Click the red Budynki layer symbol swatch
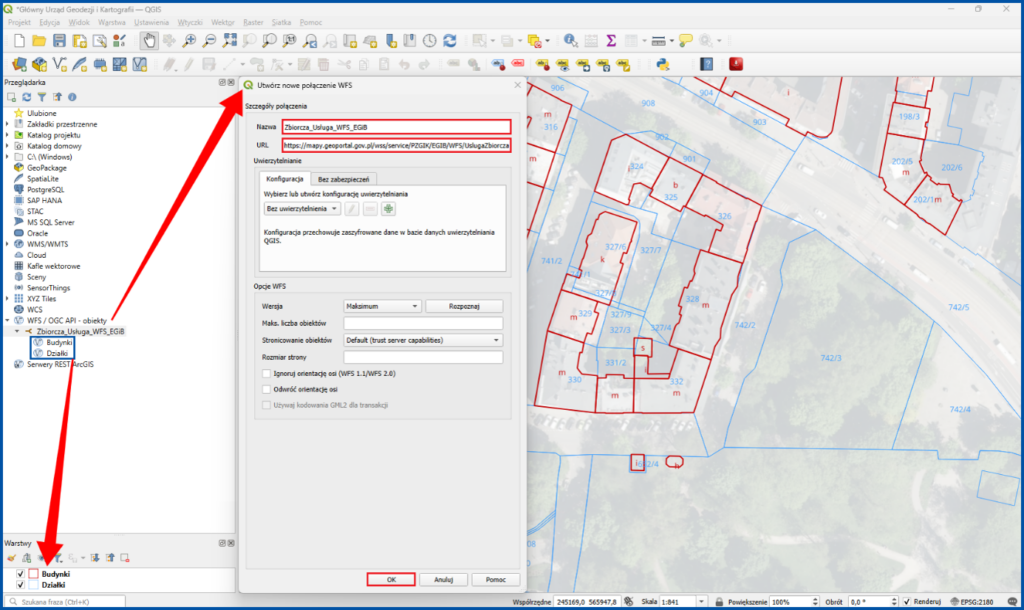Image resolution: width=1024 pixels, height=610 pixels. pos(33,574)
